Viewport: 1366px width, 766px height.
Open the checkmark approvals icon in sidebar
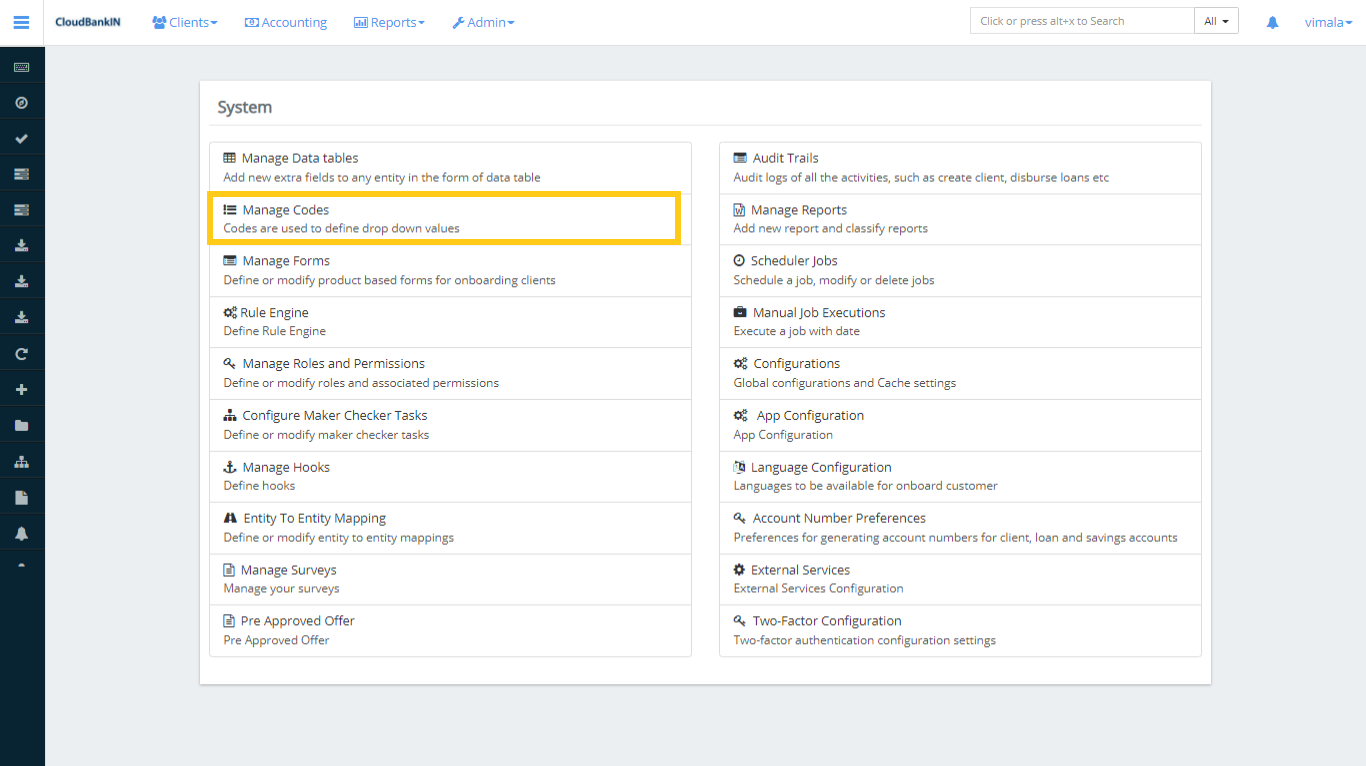(21, 137)
